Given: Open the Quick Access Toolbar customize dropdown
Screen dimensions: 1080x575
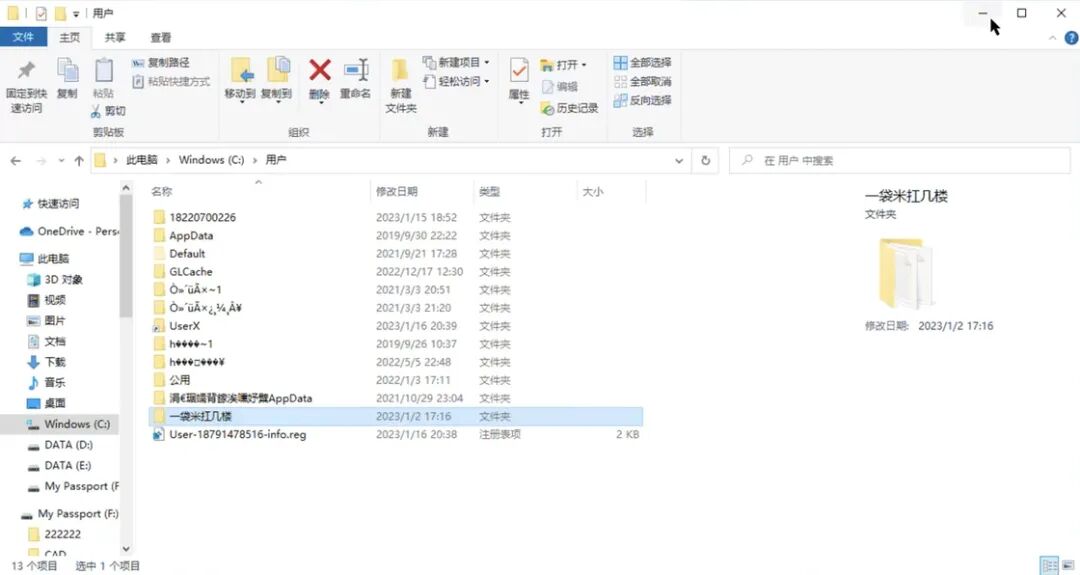Looking at the screenshot, I should coord(76,14).
